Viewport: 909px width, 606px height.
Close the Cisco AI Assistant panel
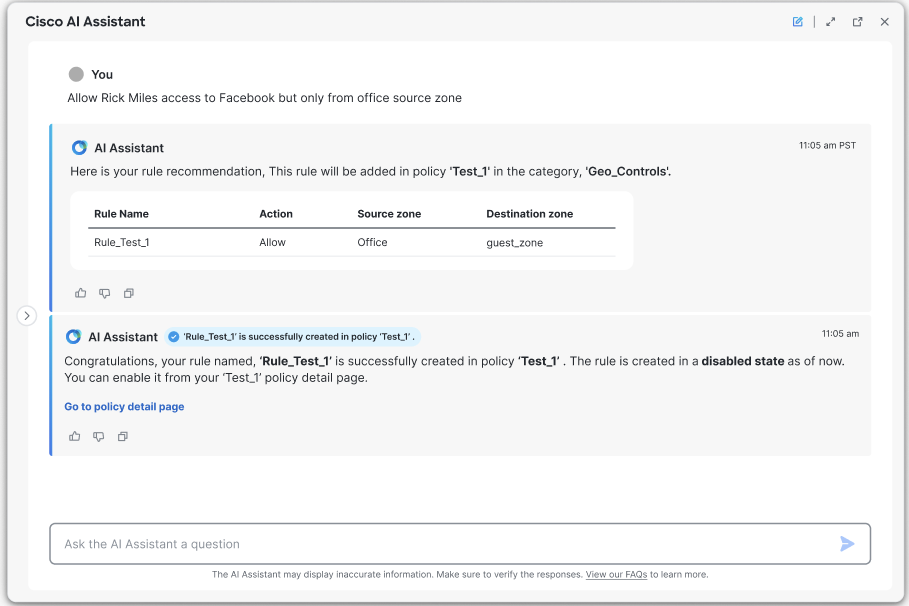pyautogui.click(x=885, y=21)
